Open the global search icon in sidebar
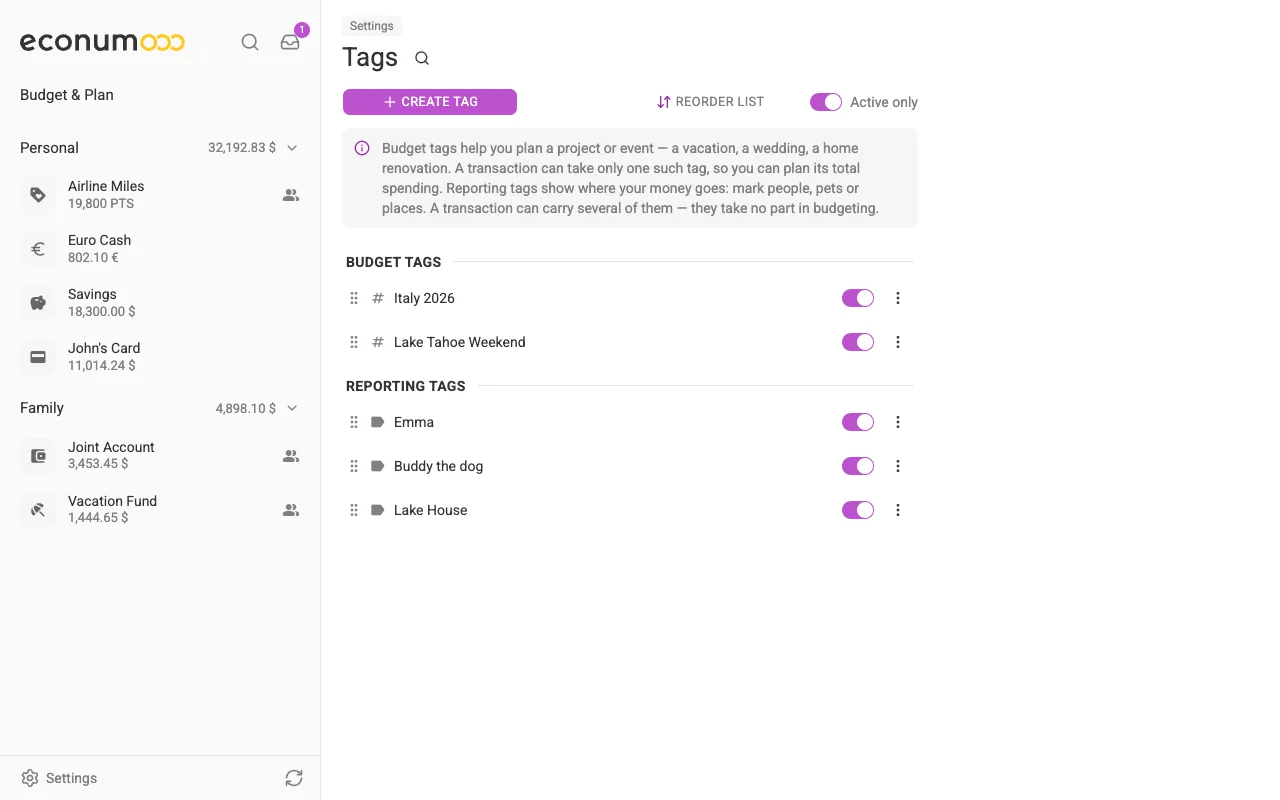This screenshot has width=1280, height=800. [x=250, y=42]
